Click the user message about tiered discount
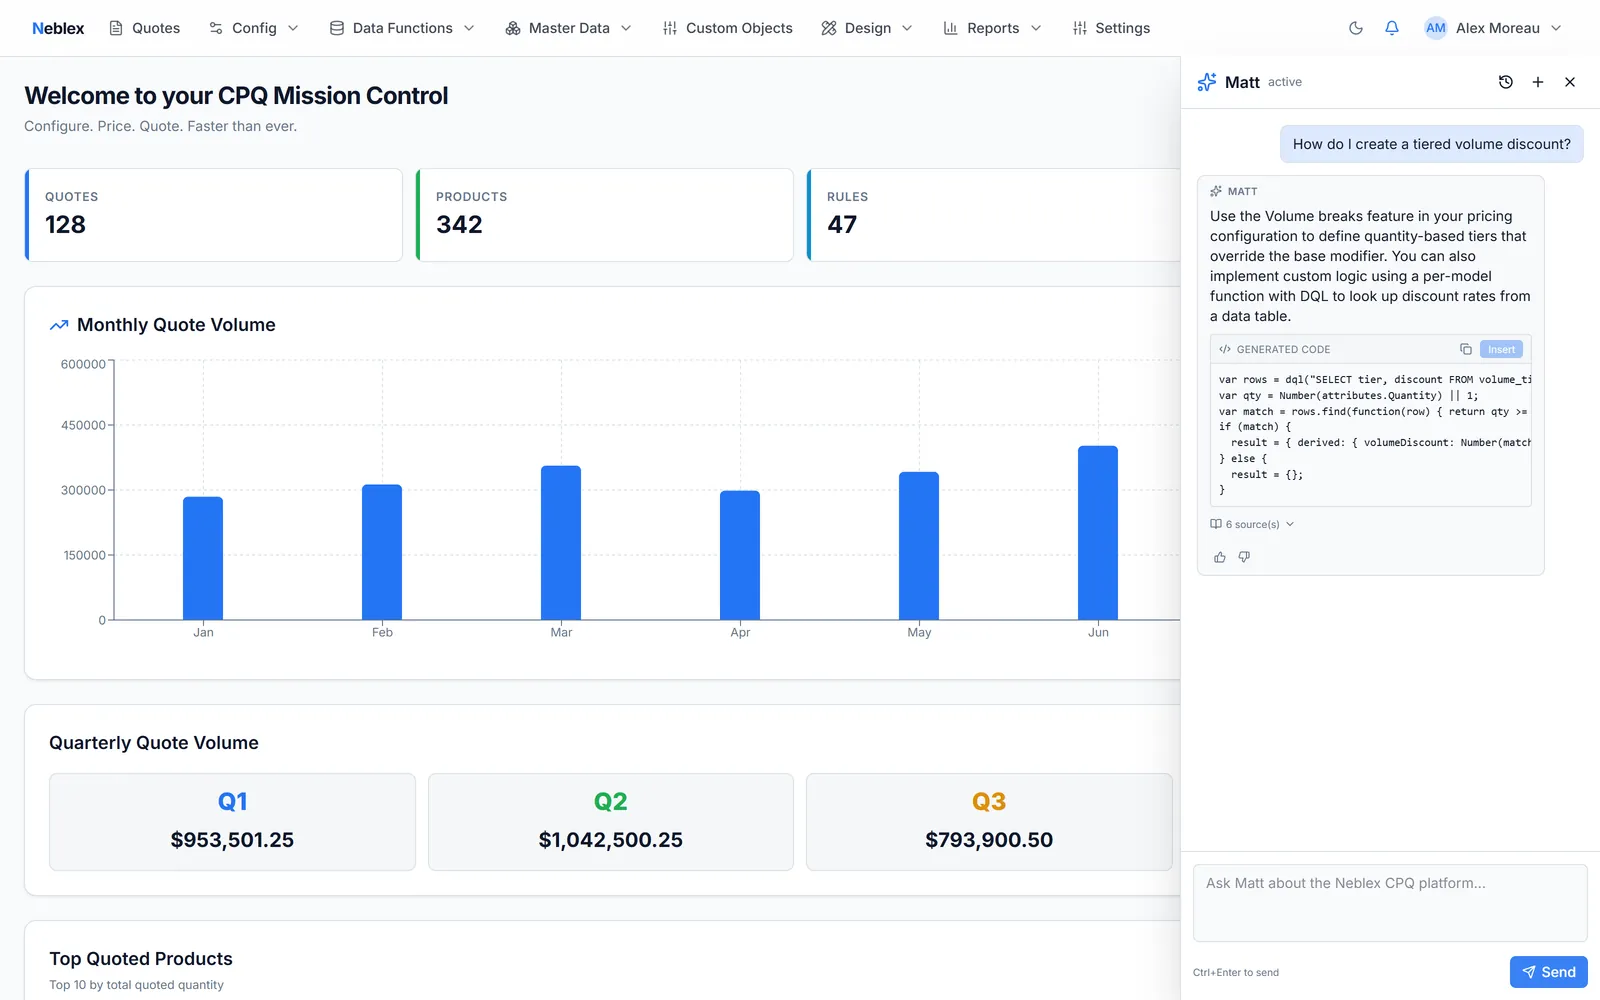Viewport: 1600px width, 1000px height. 1432,144
